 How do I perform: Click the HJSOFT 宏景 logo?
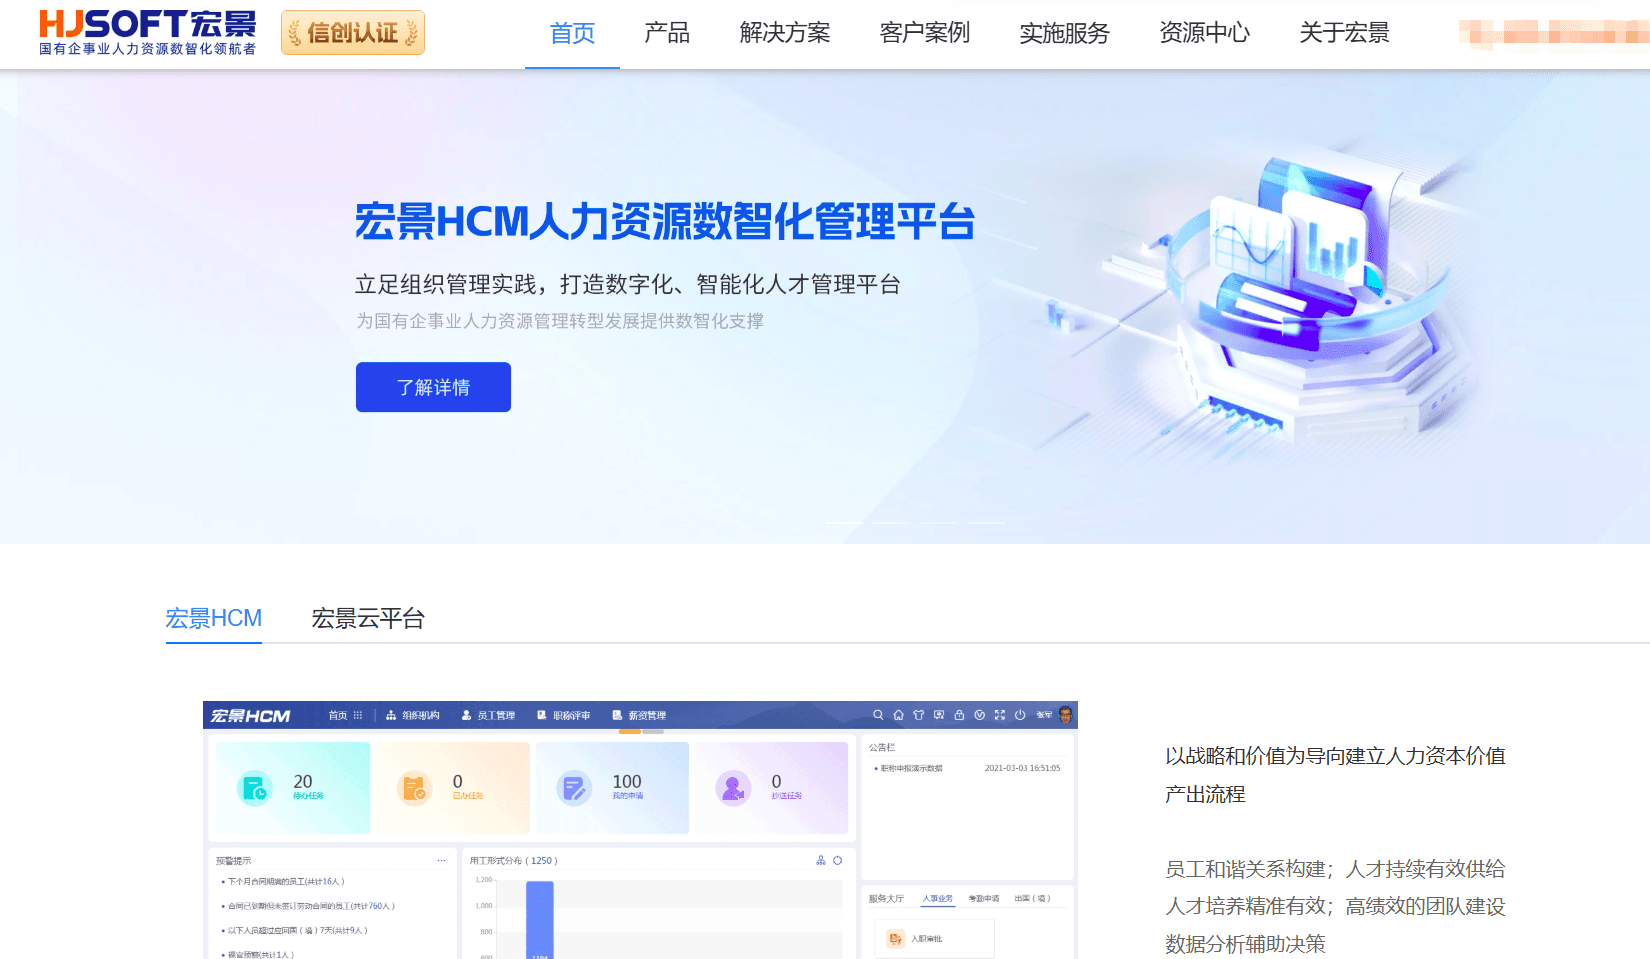click(x=147, y=32)
